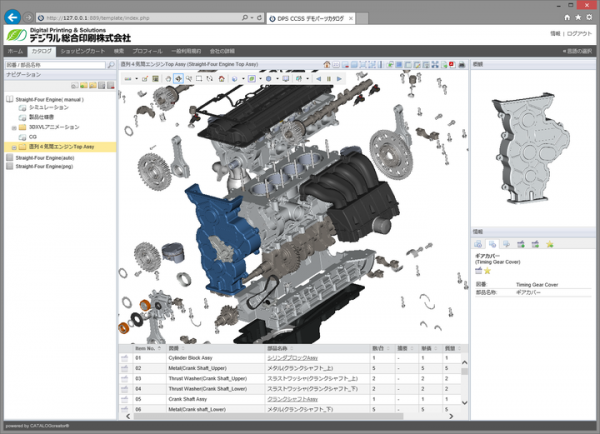Open the カタログ menu tab

(x=41, y=51)
